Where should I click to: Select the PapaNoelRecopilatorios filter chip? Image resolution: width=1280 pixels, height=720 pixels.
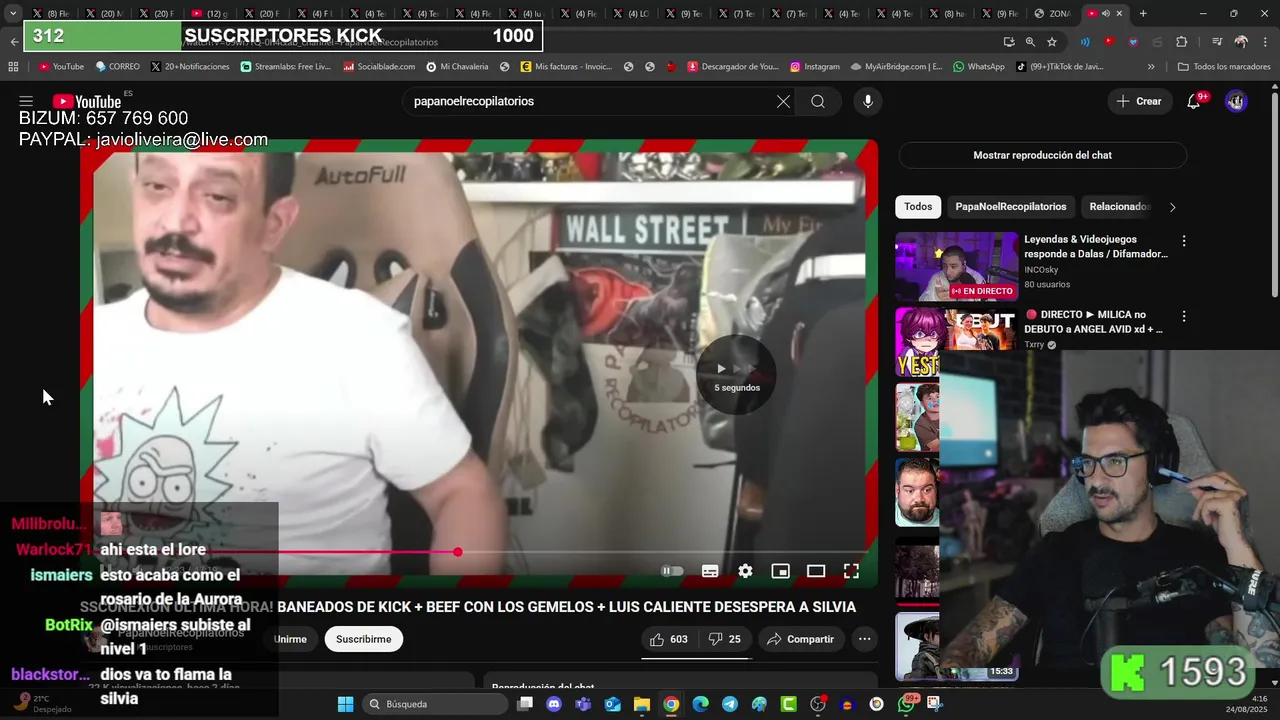1010,207
